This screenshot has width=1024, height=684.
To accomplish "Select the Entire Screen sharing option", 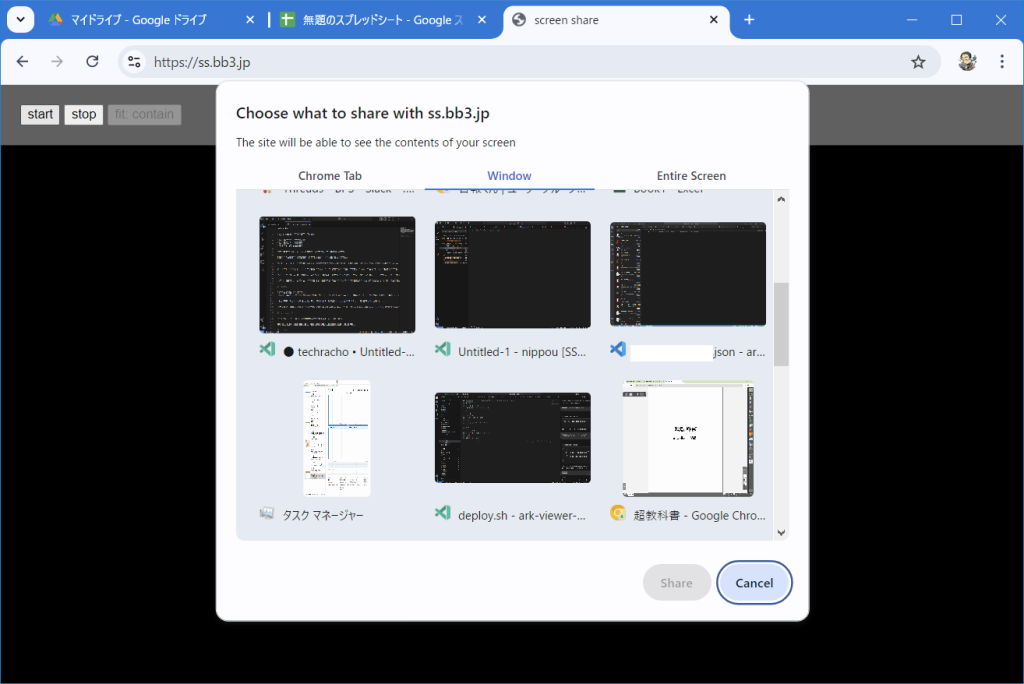I will [x=691, y=176].
